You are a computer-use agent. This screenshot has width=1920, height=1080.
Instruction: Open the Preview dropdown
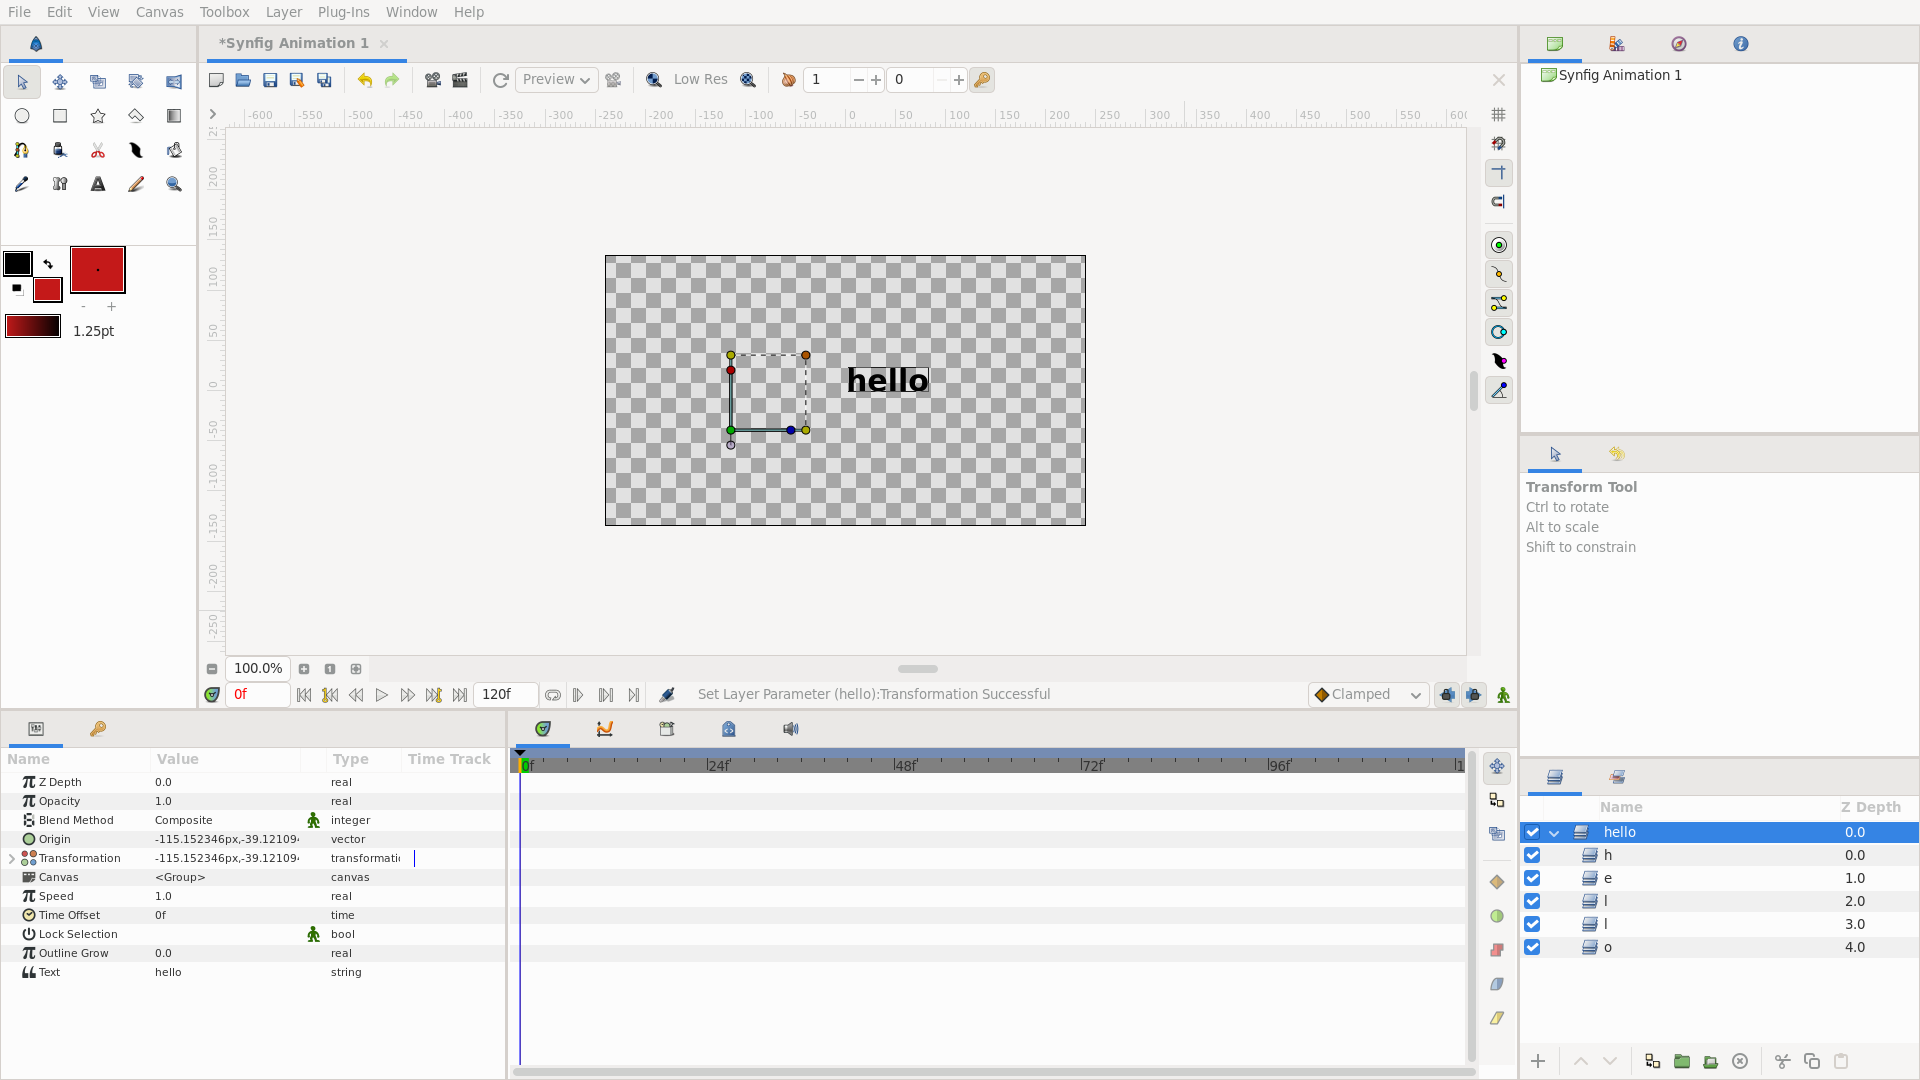point(557,80)
